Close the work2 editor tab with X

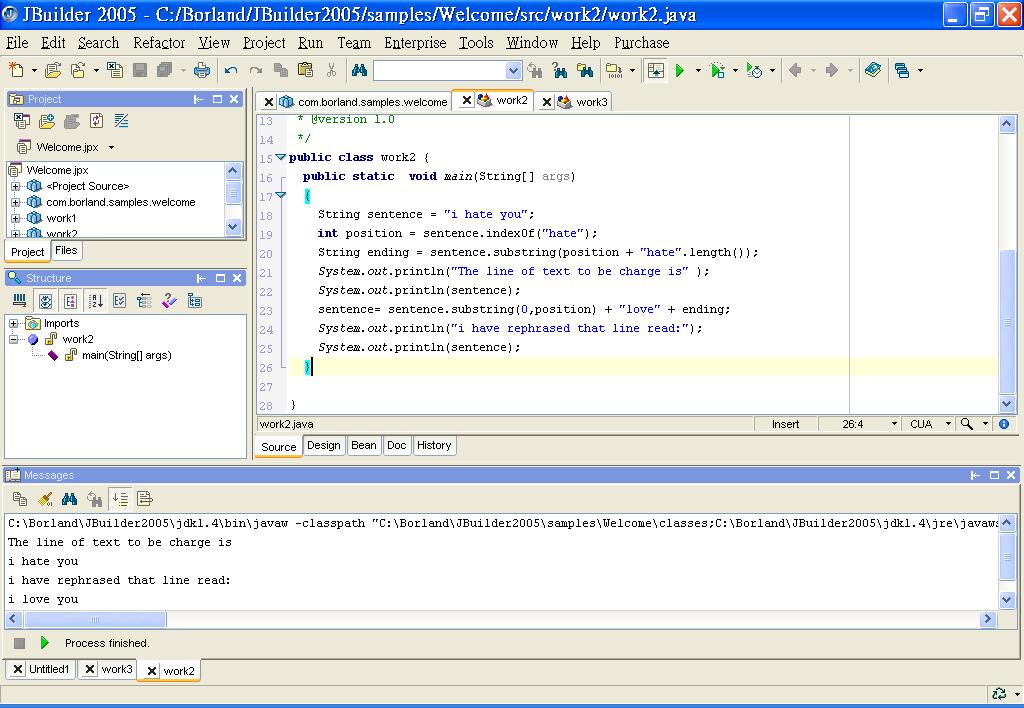466,100
